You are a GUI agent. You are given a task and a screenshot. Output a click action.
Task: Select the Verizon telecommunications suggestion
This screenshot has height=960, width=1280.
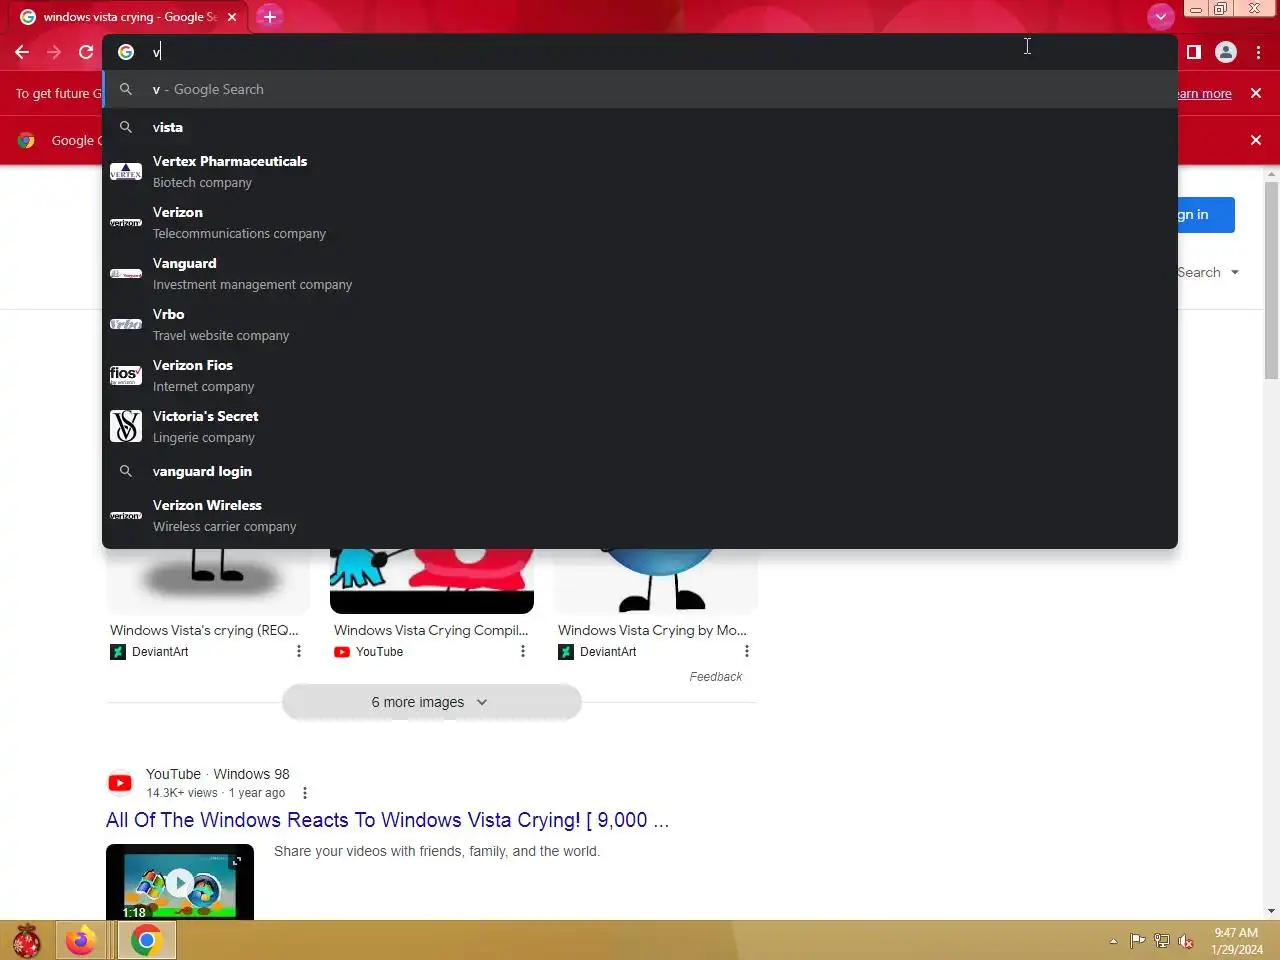640,223
